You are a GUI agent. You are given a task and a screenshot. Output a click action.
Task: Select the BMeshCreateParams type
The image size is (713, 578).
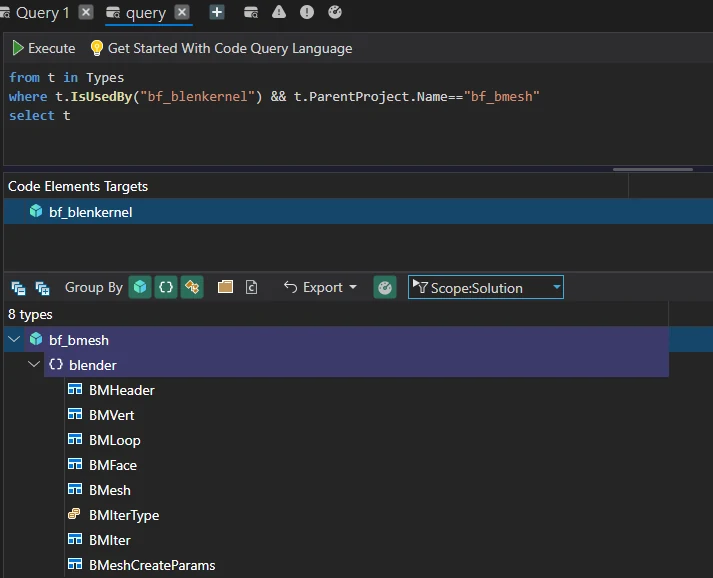[152, 565]
